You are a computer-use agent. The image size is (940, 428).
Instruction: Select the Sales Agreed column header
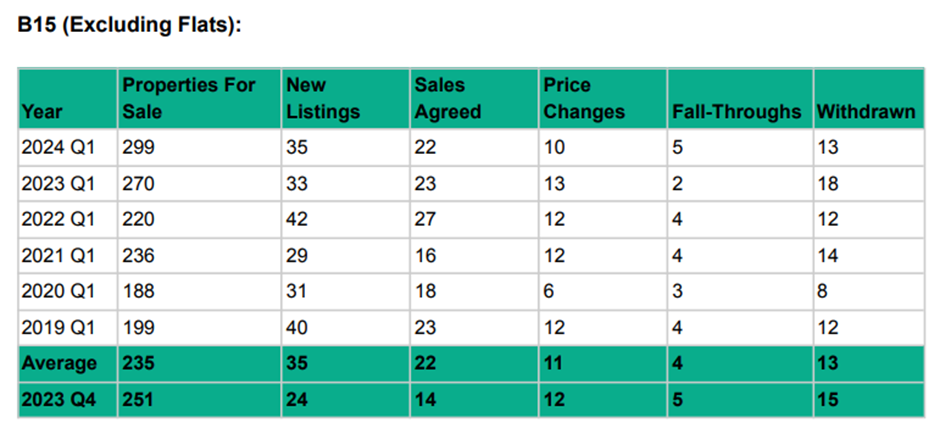447,98
